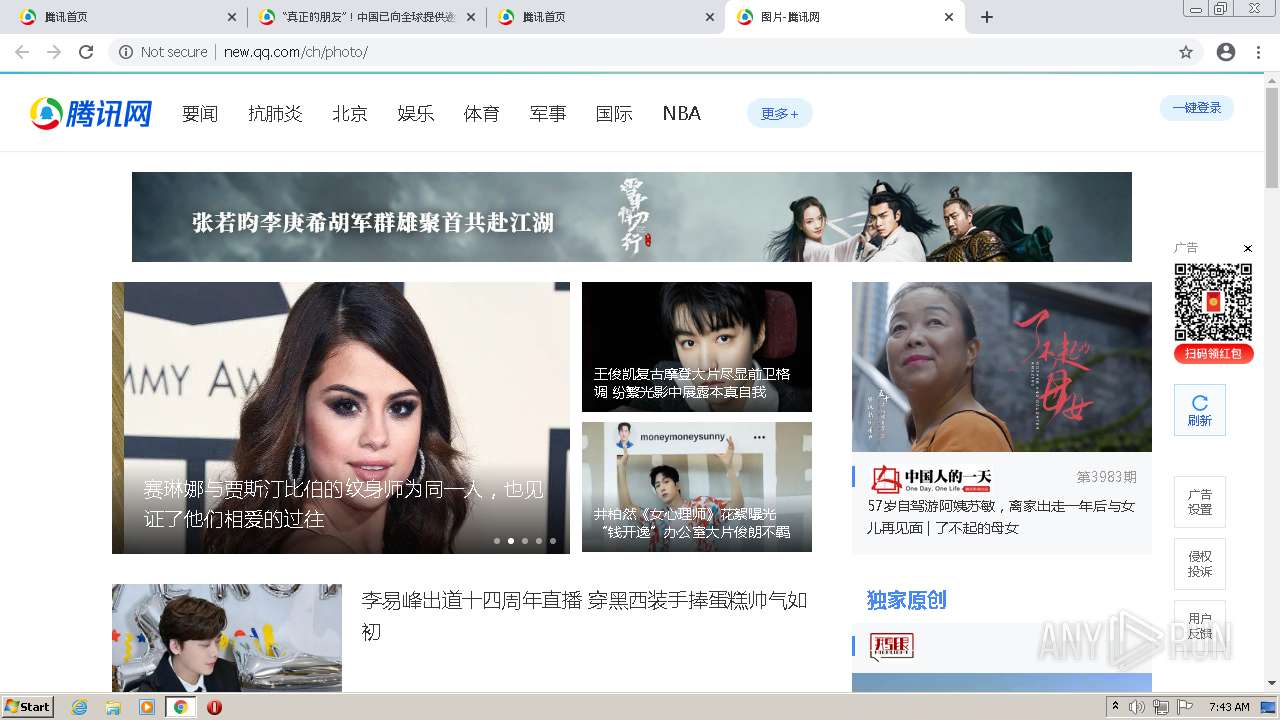Open the 娱乐 nav item

click(x=416, y=114)
